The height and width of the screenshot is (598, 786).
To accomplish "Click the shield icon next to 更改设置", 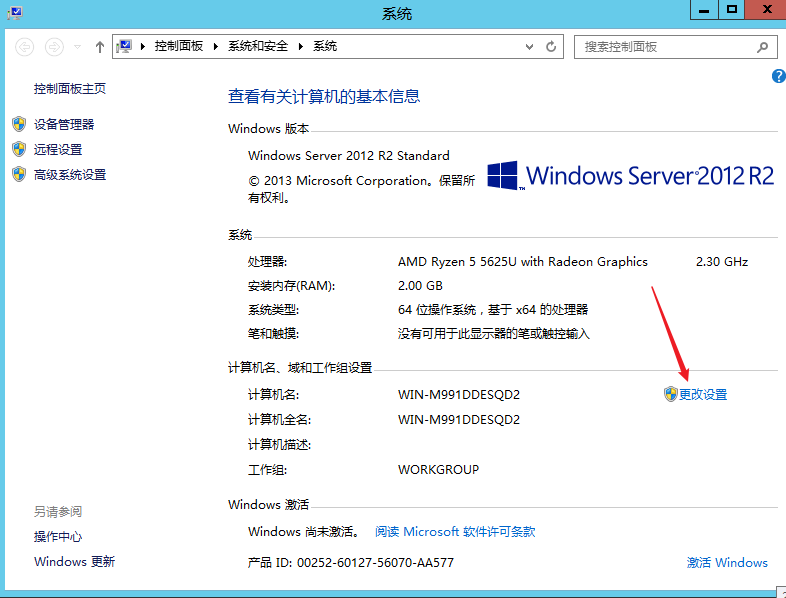I will 670,394.
